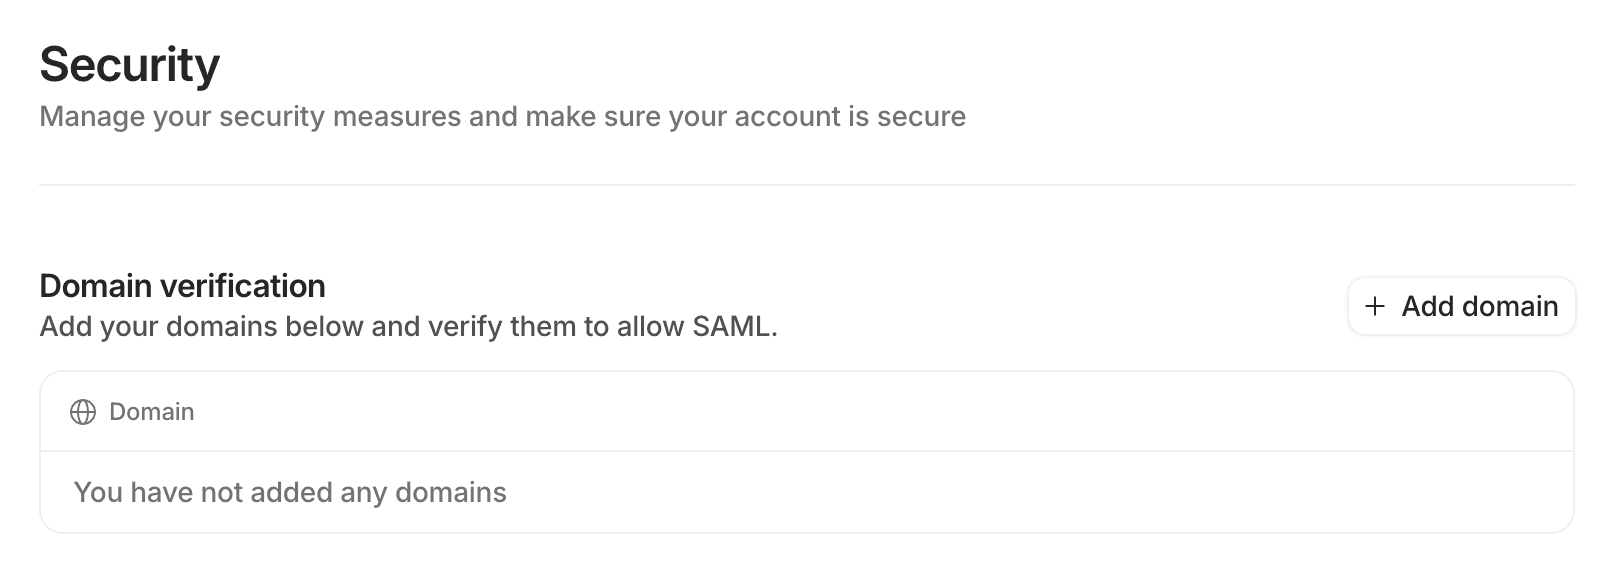
Task: Click the Security page title
Action: 129,64
